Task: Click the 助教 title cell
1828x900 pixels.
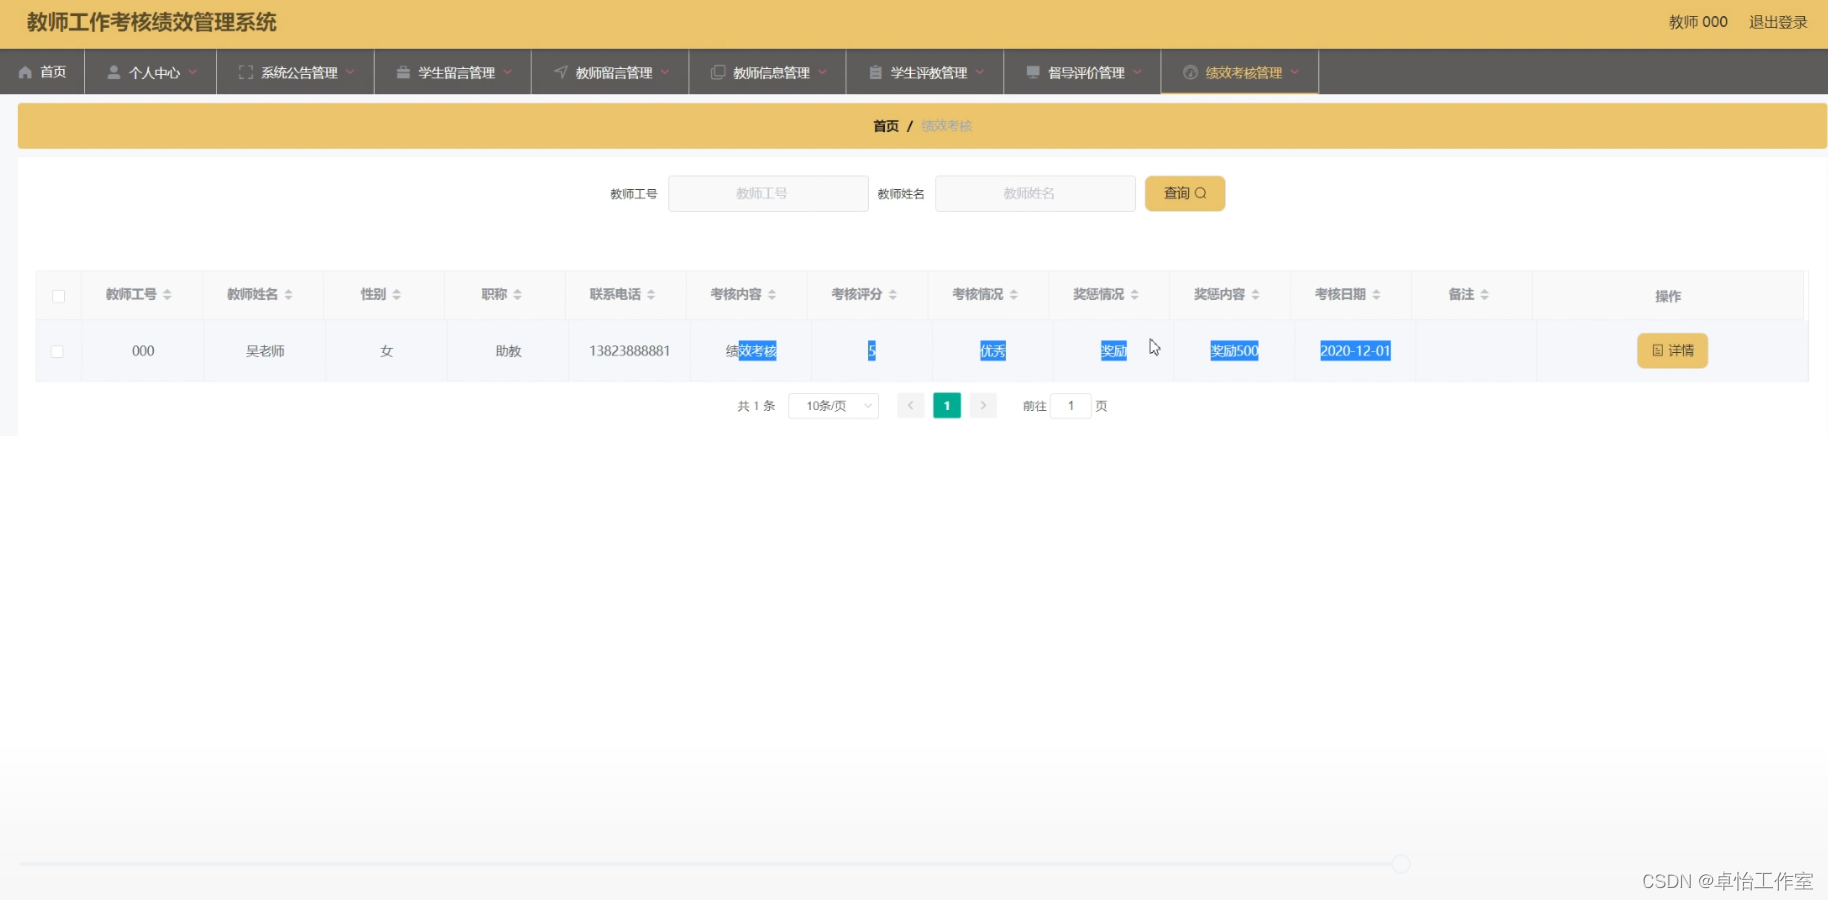Action: (508, 351)
